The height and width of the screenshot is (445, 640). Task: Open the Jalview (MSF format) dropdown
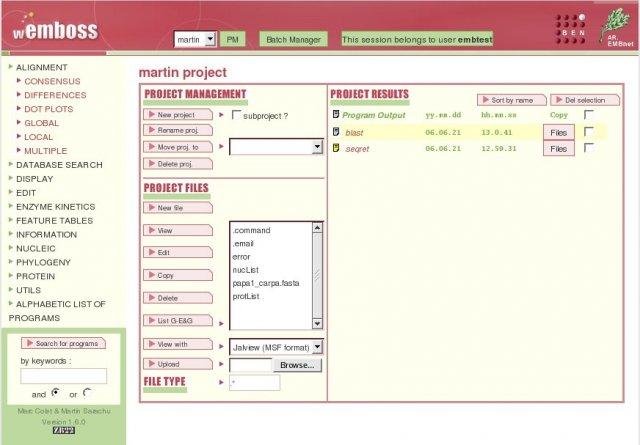[275, 346]
